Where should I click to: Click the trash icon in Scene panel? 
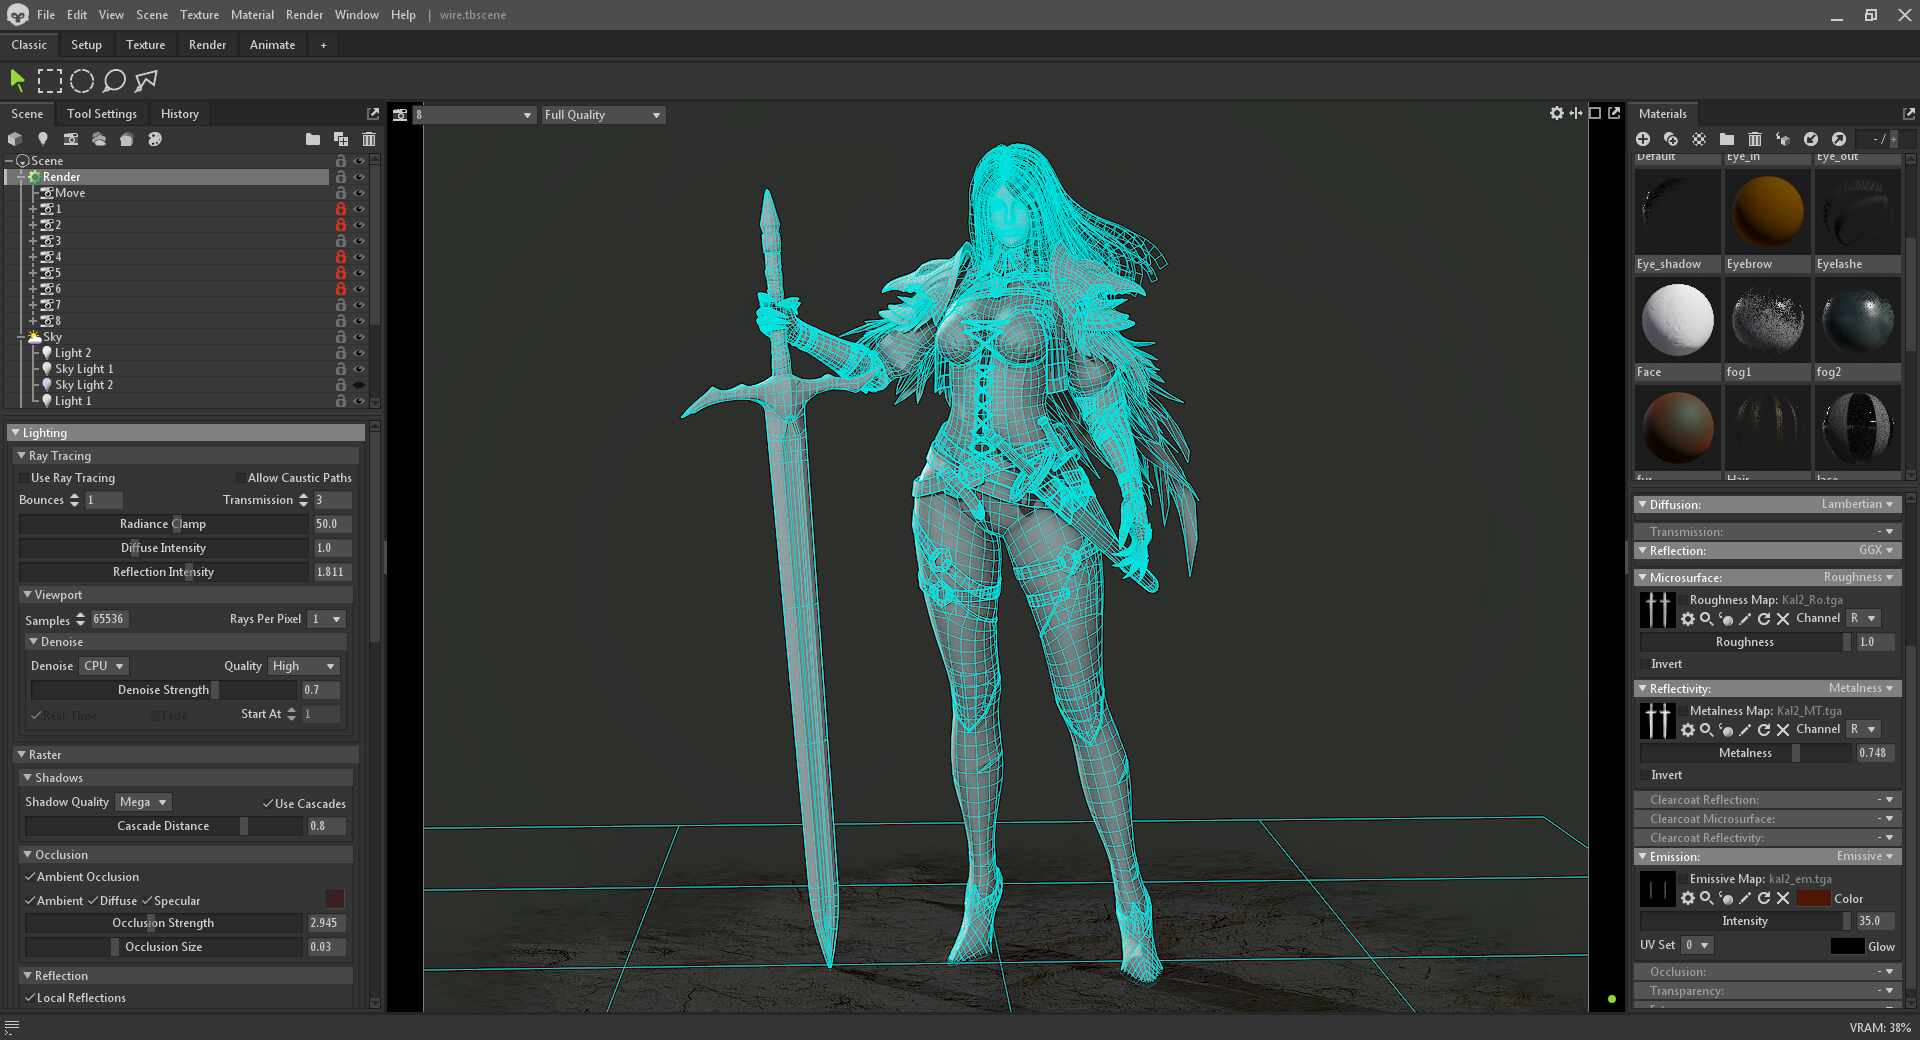(x=369, y=139)
